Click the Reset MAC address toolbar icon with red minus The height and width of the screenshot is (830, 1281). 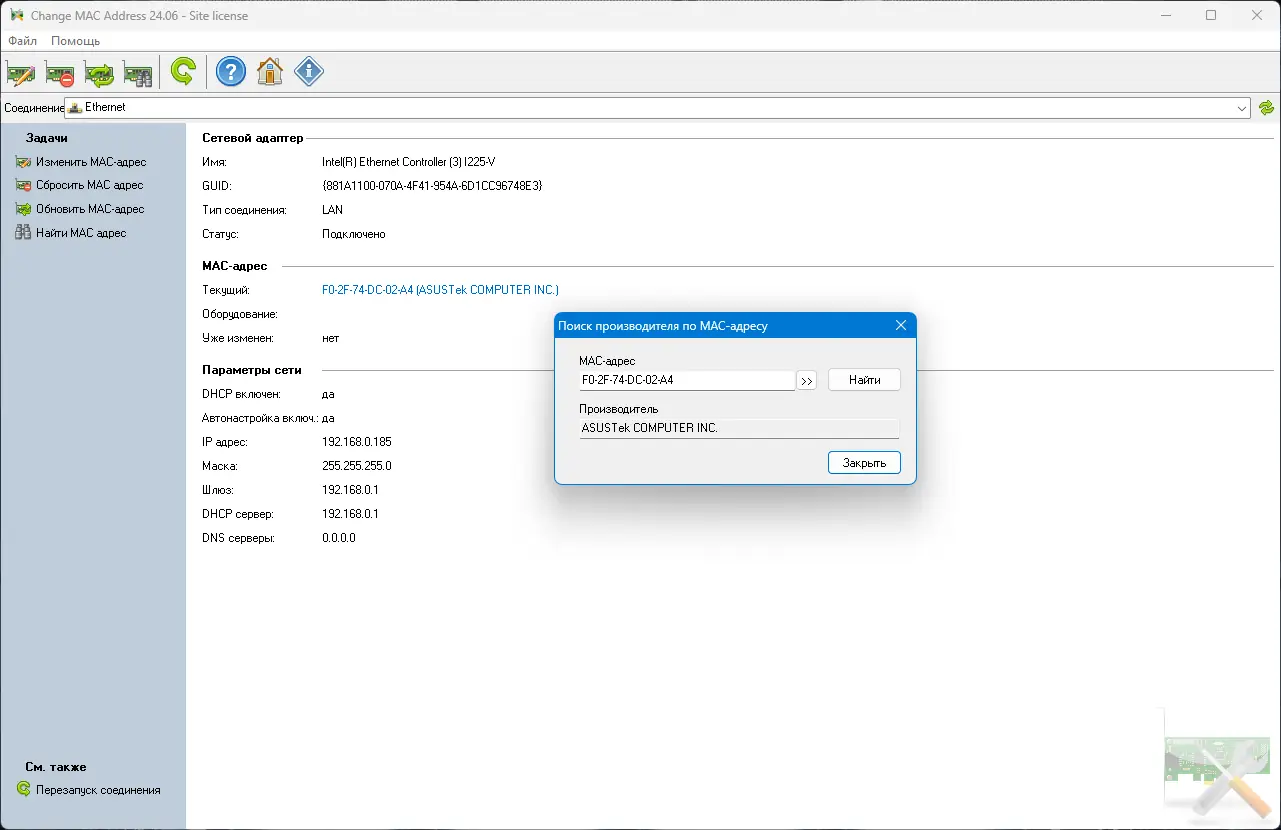[60, 73]
